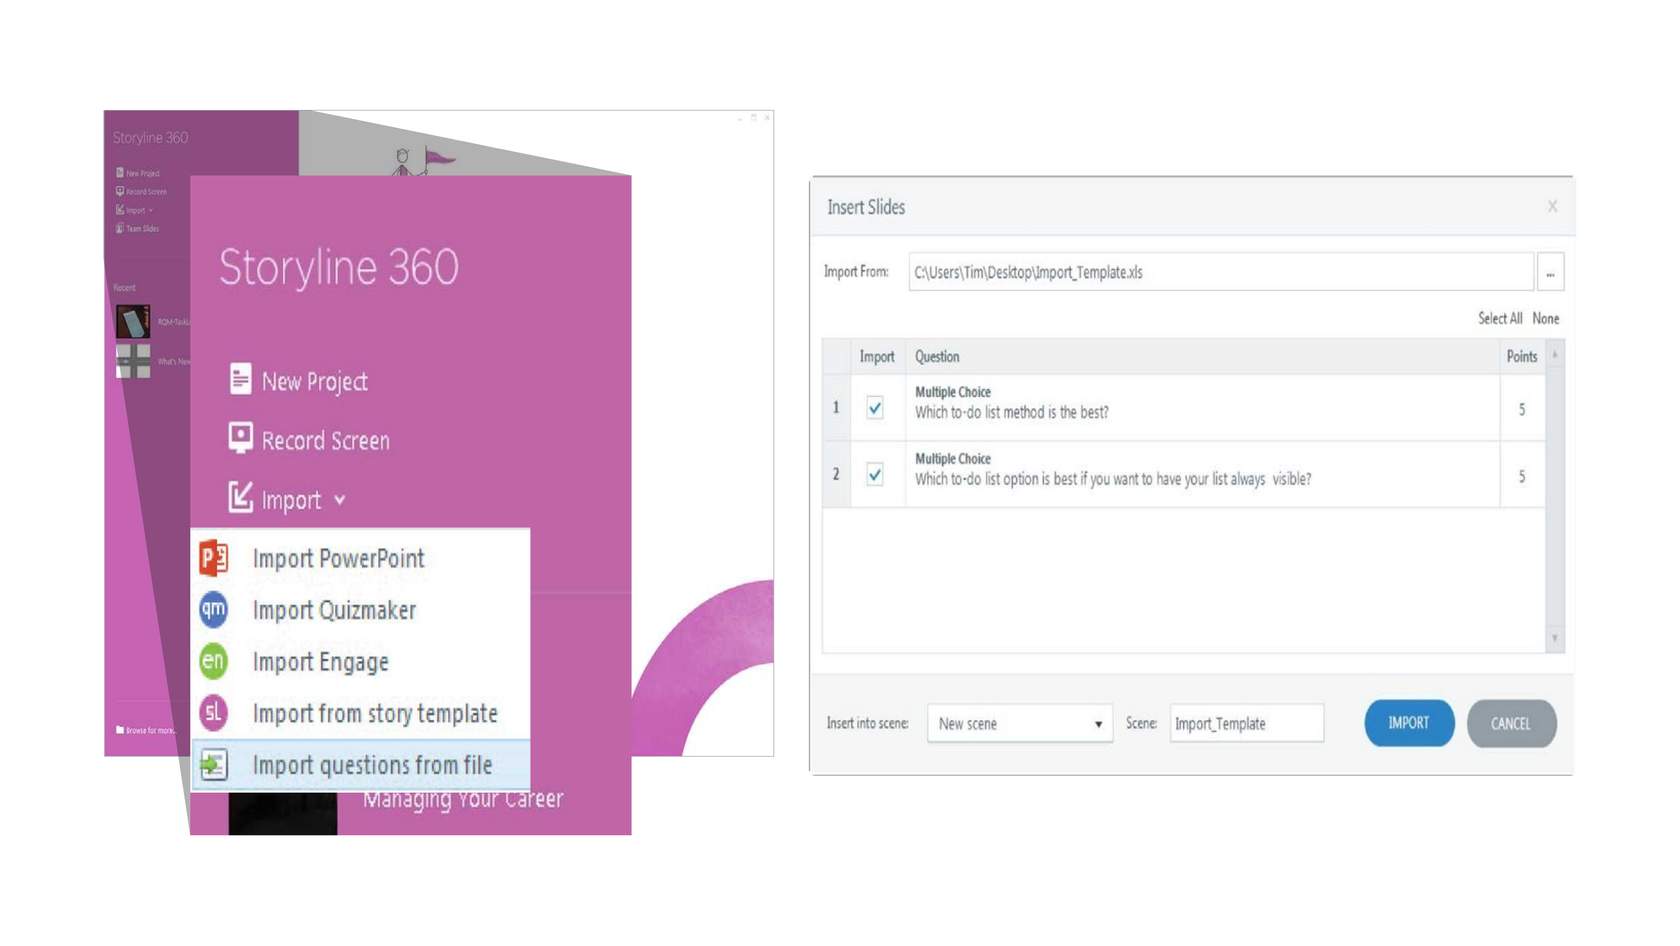Open first recent project thumbnail
The height and width of the screenshot is (946, 1680).
[132, 322]
